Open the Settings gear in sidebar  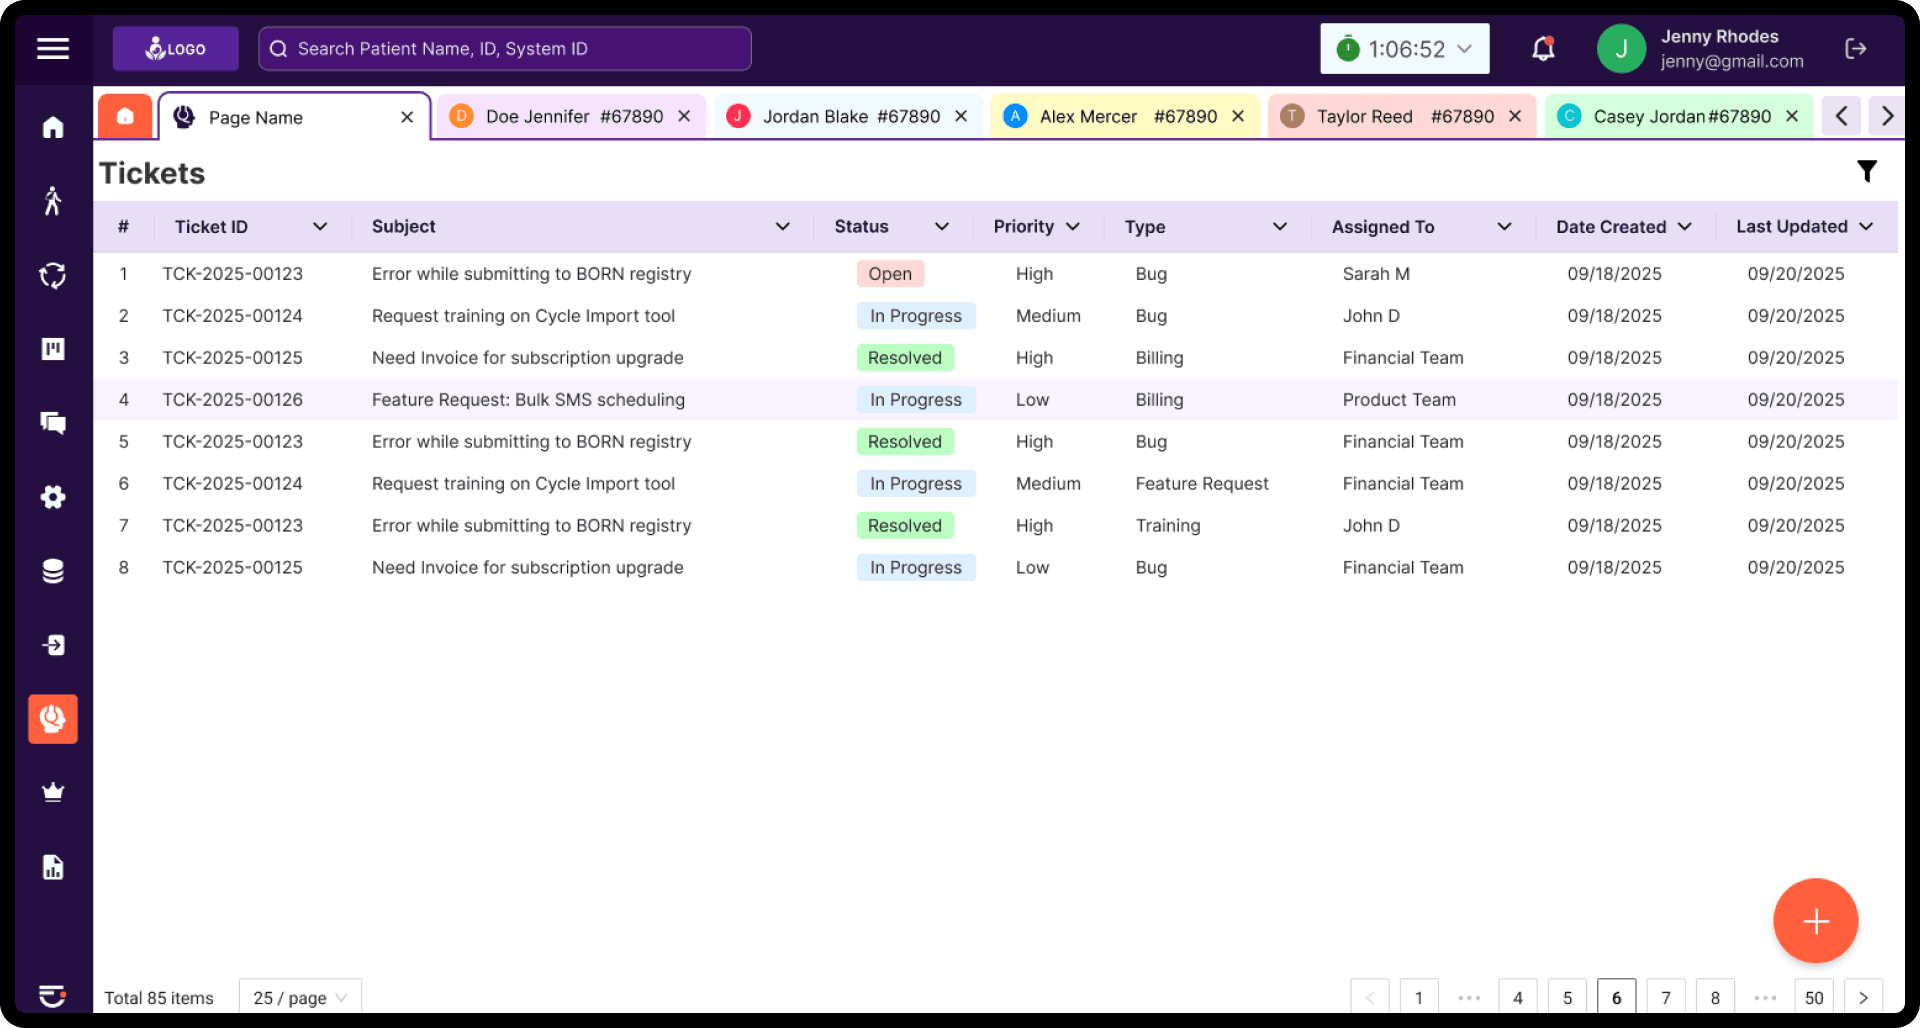point(52,497)
